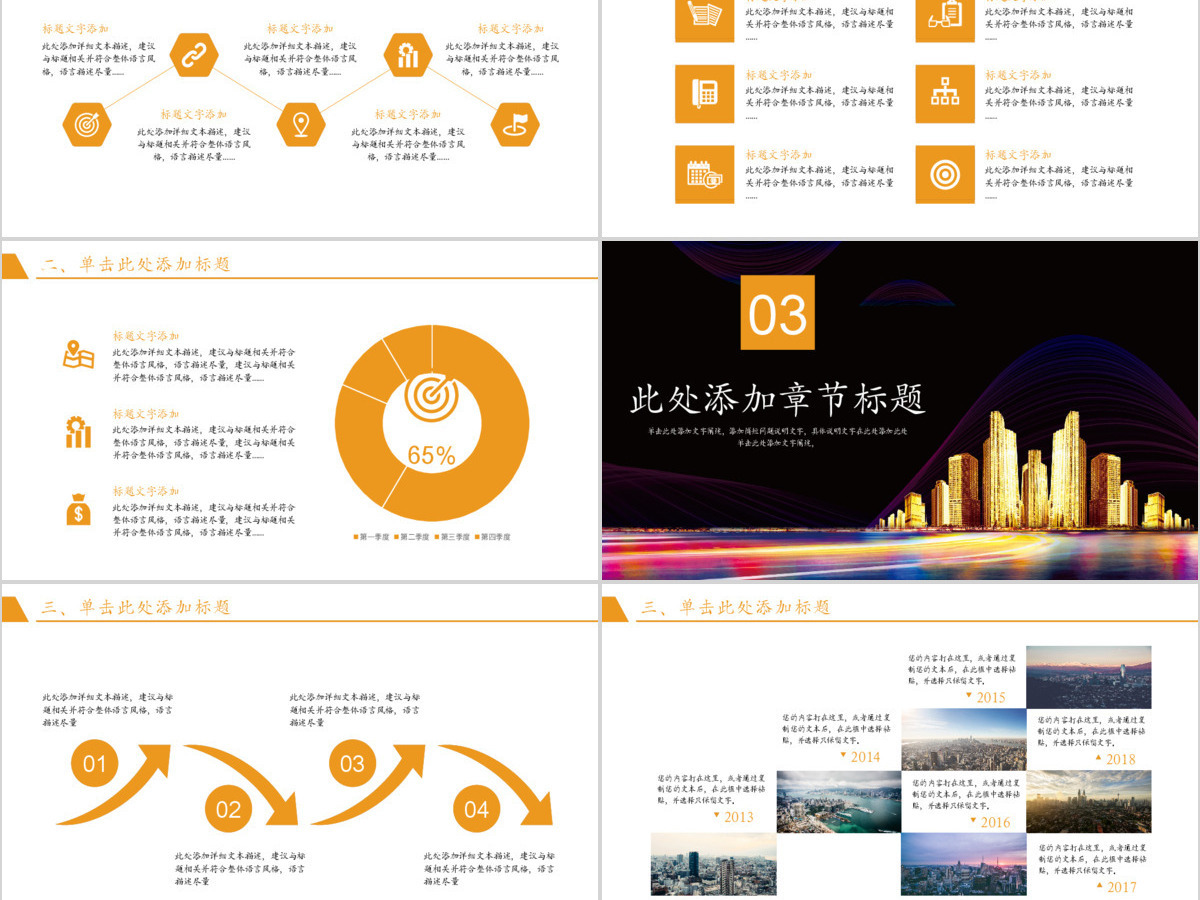
Task: Select the 第一季度 legend entry
Action: [372, 537]
